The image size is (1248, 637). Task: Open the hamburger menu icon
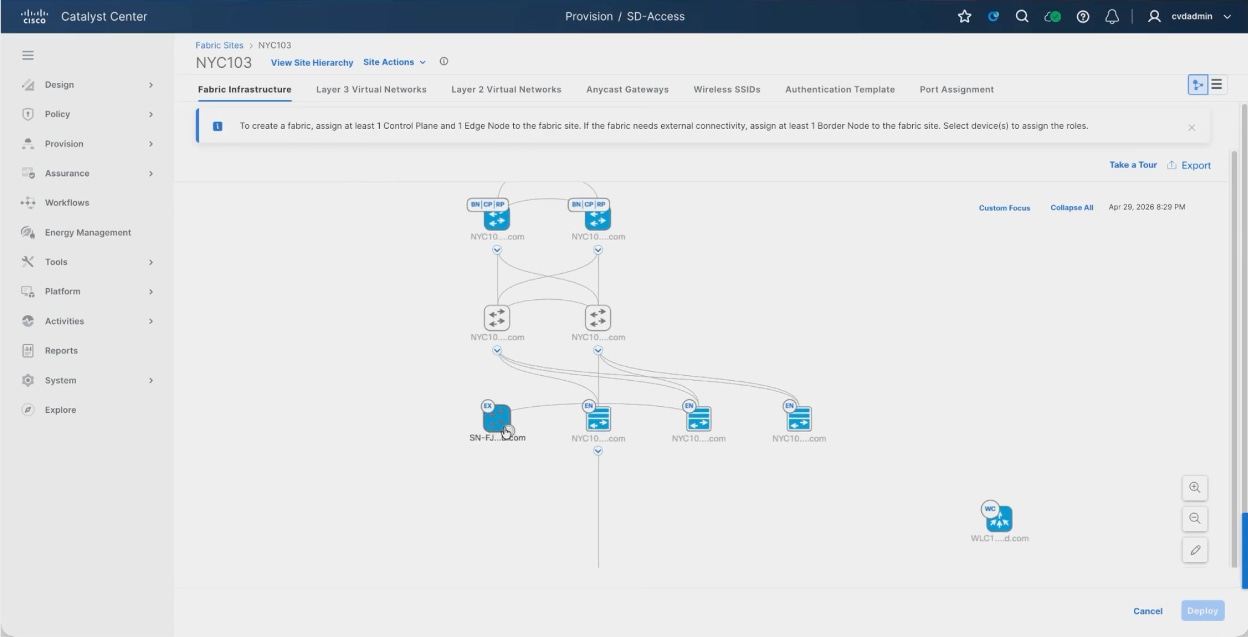28,55
